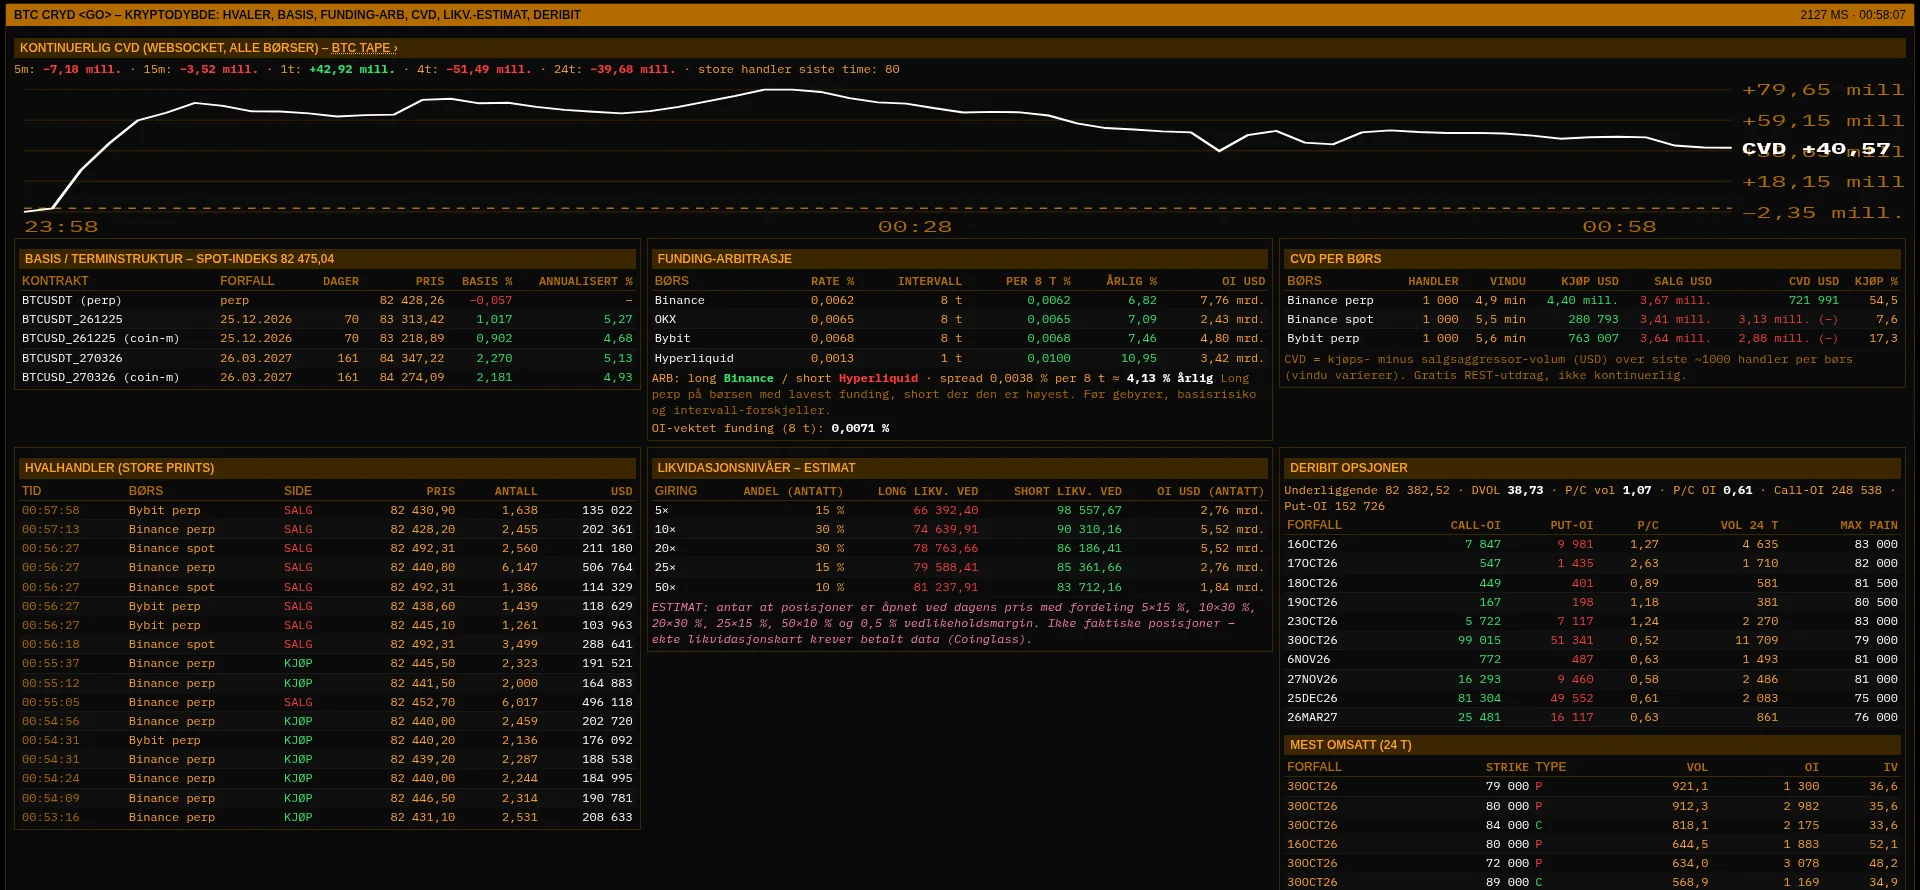Select the BTCUSD_270326 (coin-m) row
Screen dimensions: 1920x890
point(327,377)
